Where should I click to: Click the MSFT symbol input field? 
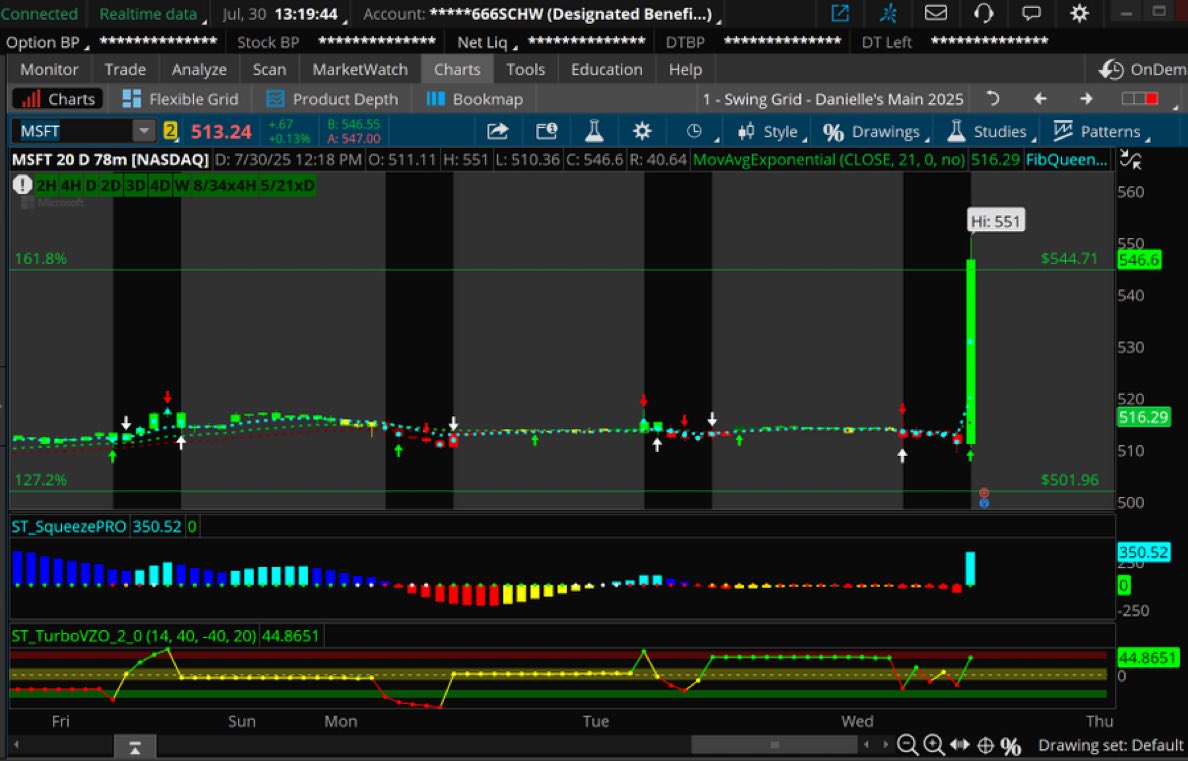tap(73, 131)
